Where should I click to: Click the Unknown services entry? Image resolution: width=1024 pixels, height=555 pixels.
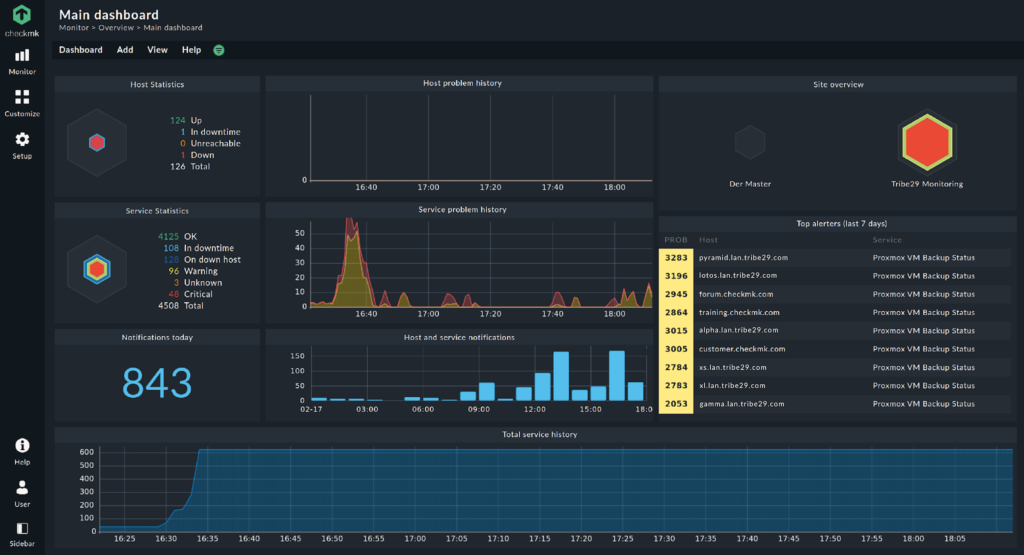tap(198, 283)
